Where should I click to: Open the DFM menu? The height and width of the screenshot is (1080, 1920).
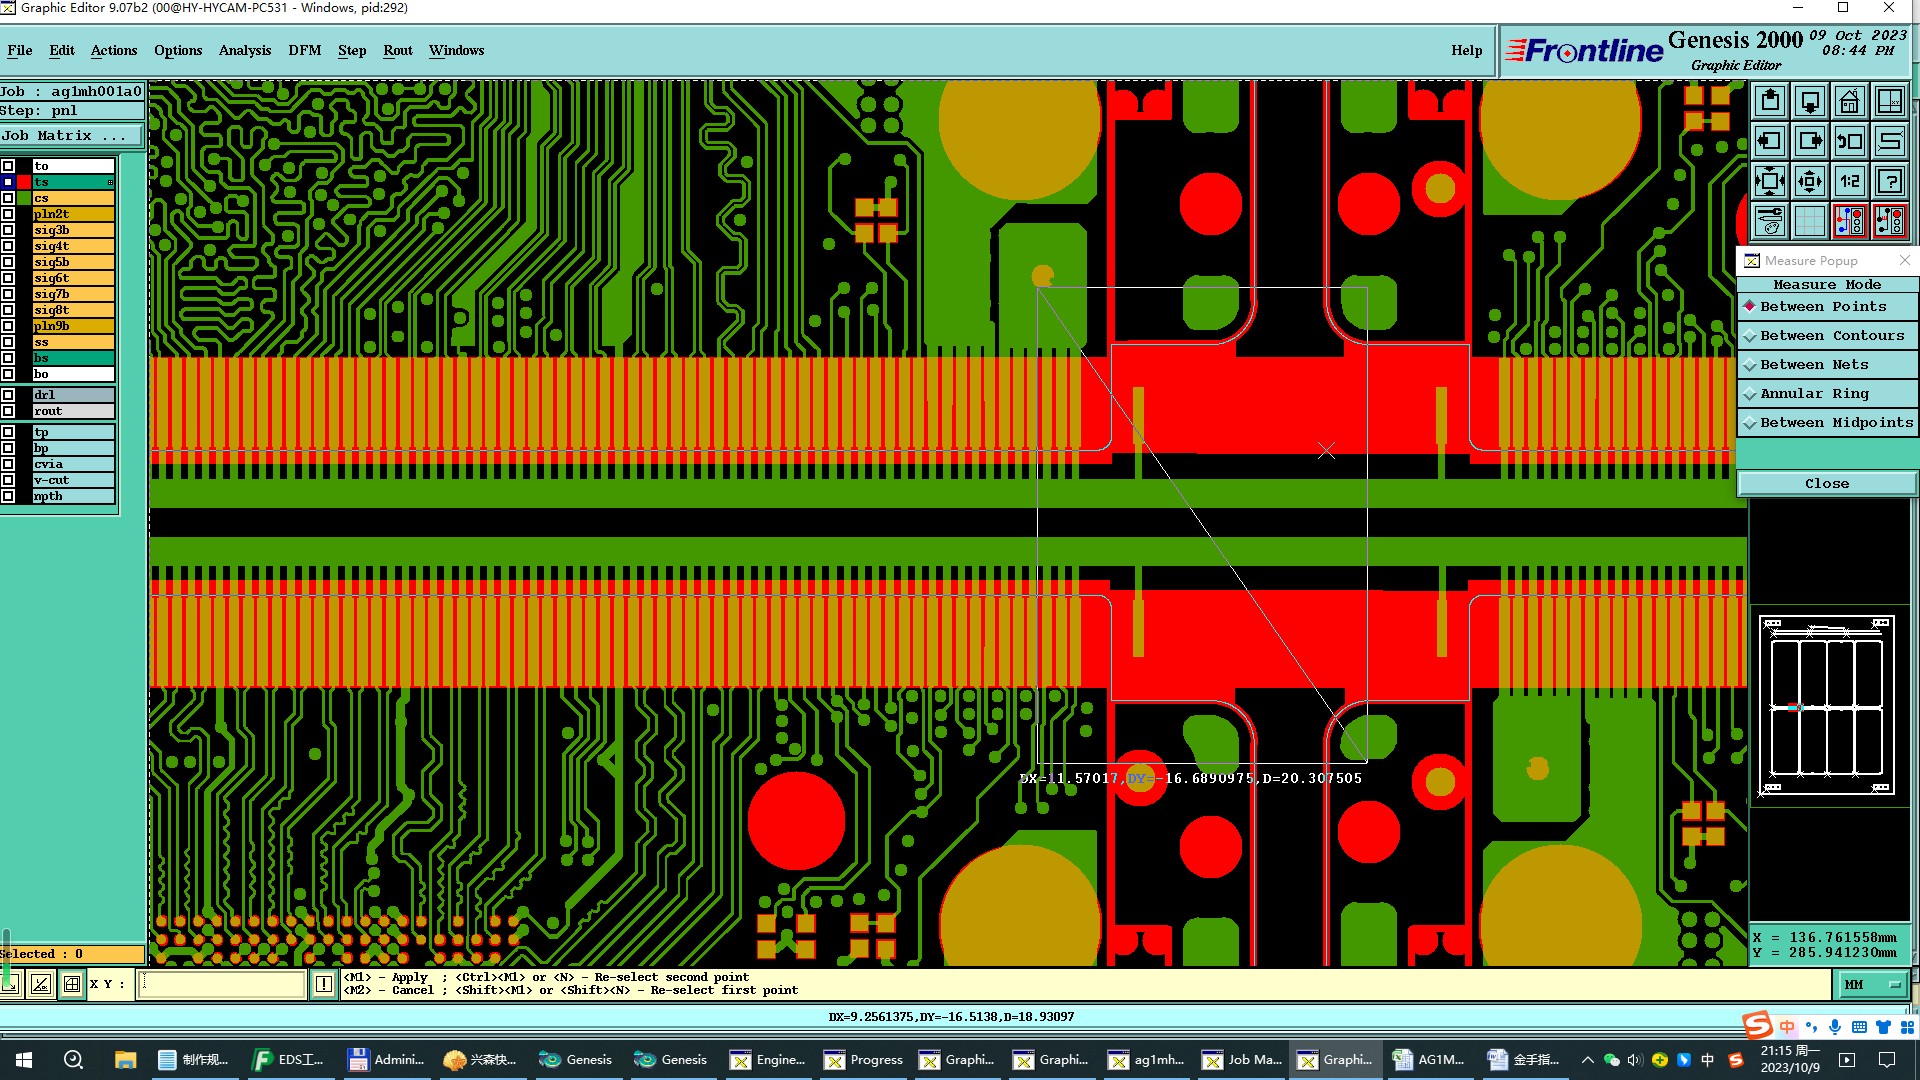(x=304, y=50)
